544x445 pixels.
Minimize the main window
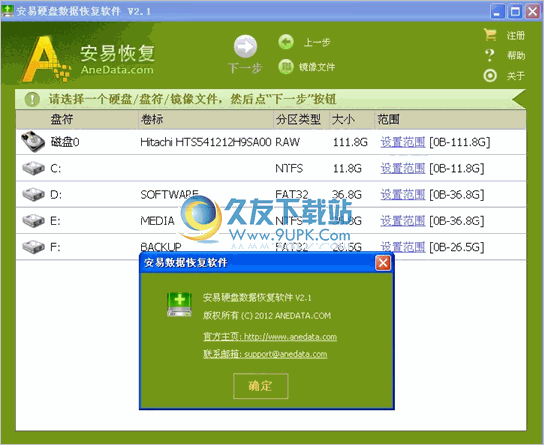click(498, 11)
